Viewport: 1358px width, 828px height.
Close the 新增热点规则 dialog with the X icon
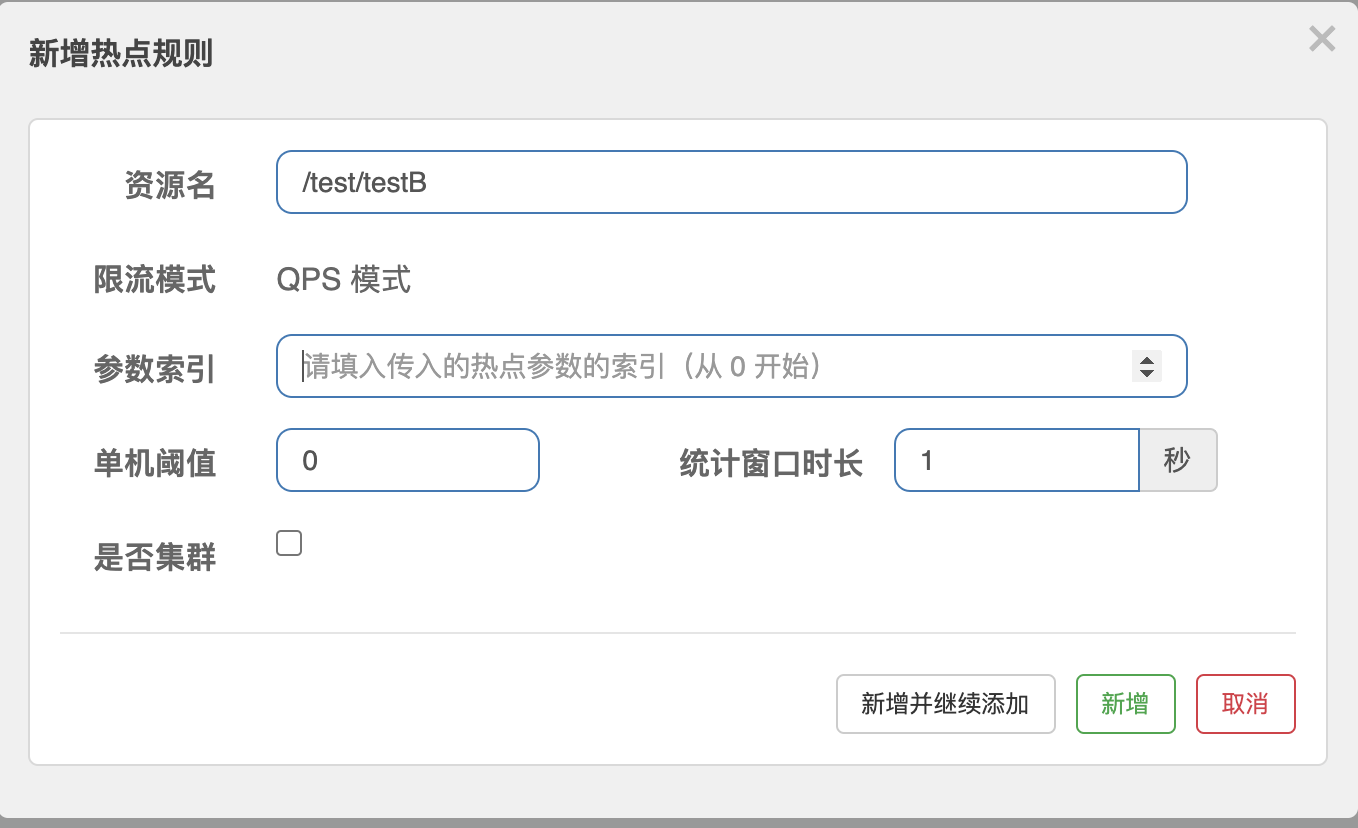pos(1322,38)
